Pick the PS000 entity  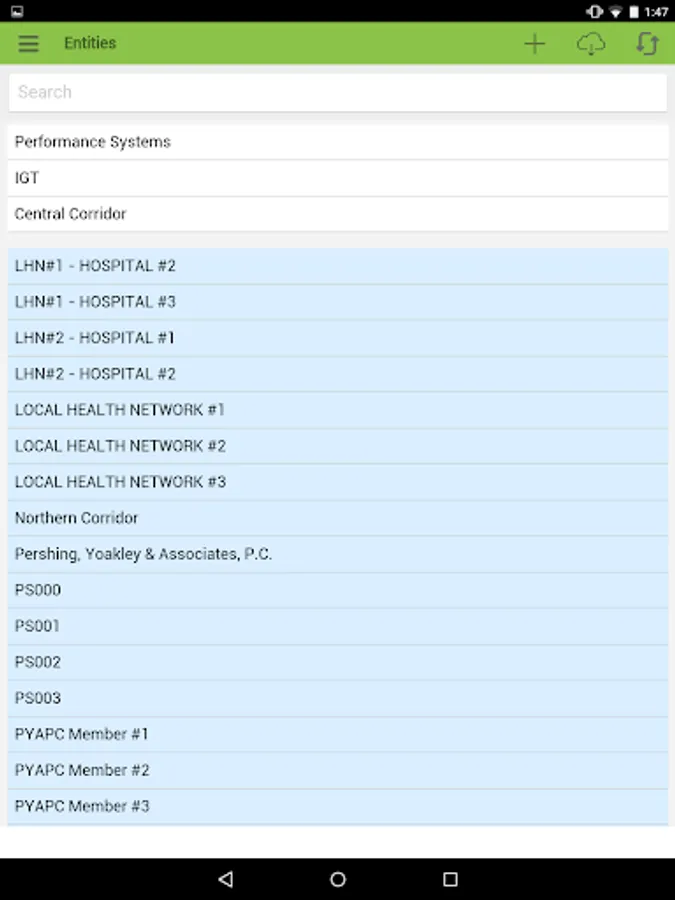[338, 590]
